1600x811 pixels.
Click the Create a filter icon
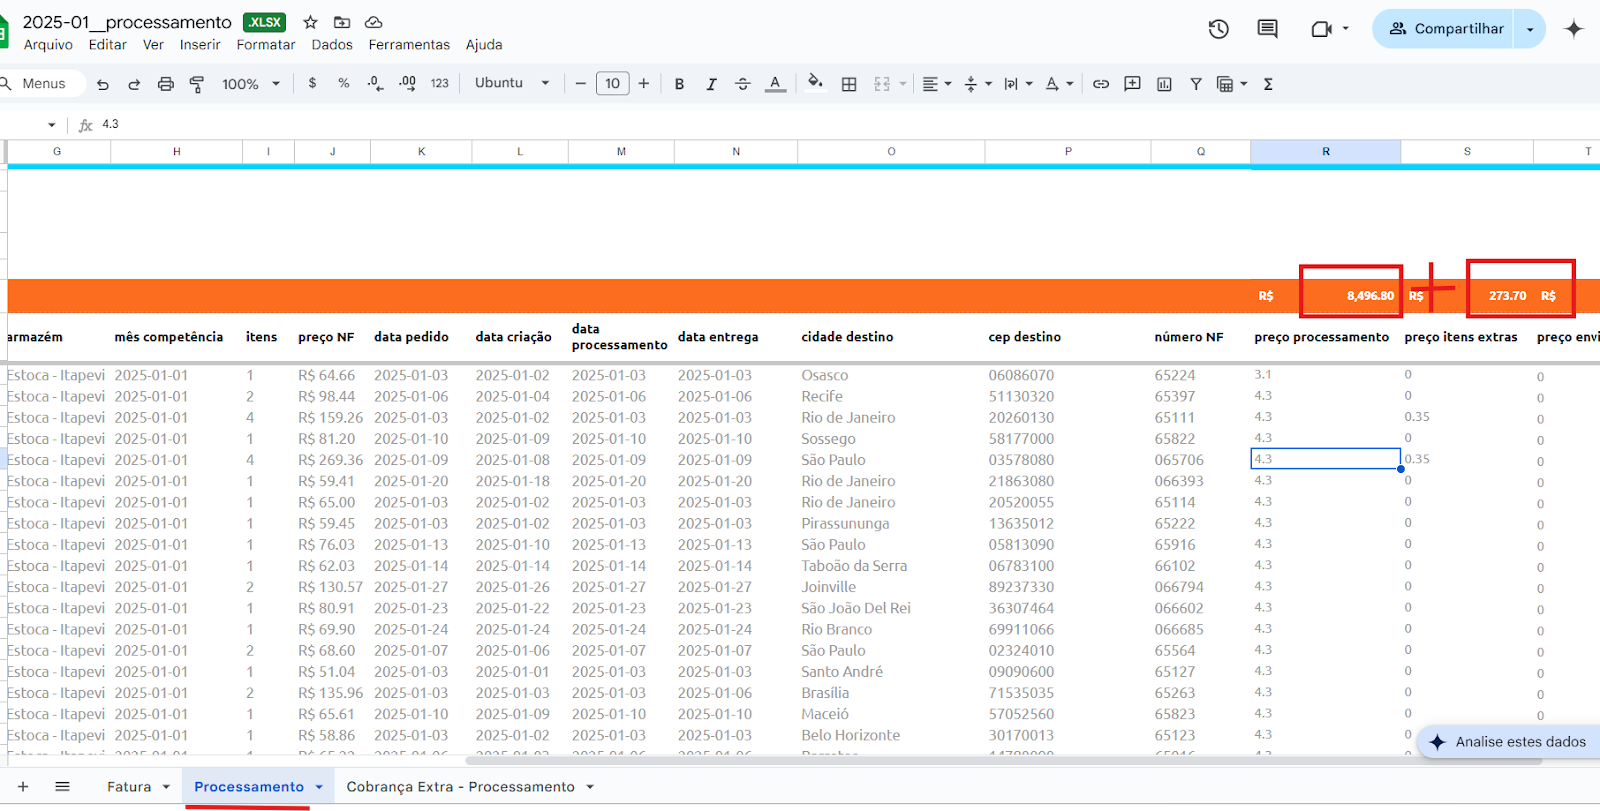1196,84
